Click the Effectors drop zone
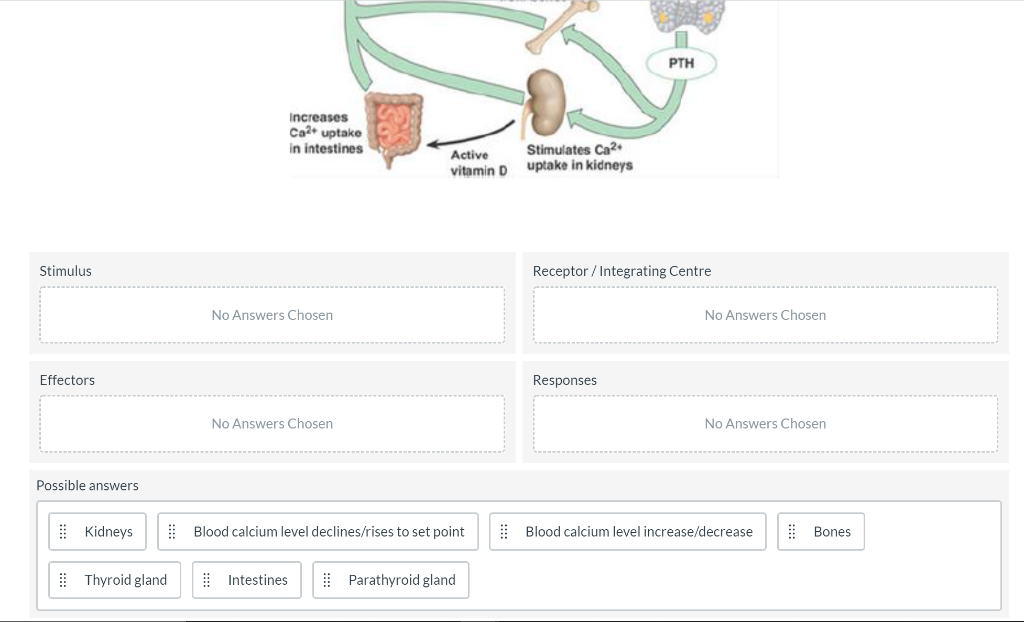This screenshot has width=1024, height=622. click(272, 423)
